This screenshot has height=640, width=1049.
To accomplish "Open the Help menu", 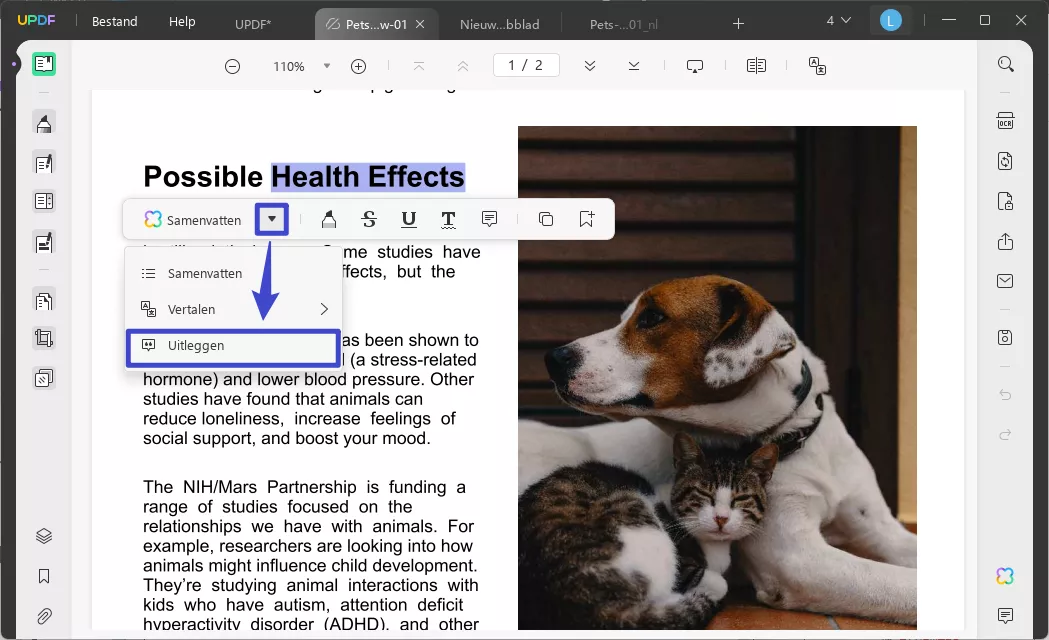I will click(182, 21).
